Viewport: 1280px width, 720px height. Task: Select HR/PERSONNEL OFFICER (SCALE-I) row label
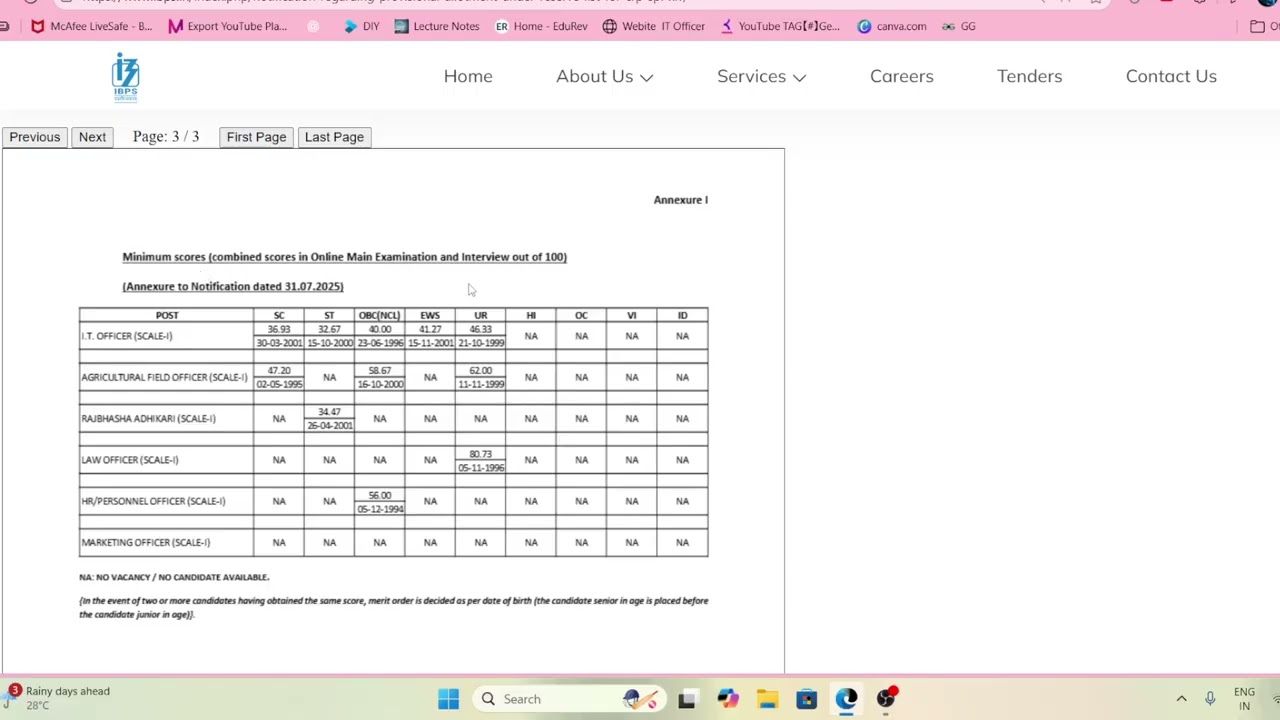(x=153, y=501)
